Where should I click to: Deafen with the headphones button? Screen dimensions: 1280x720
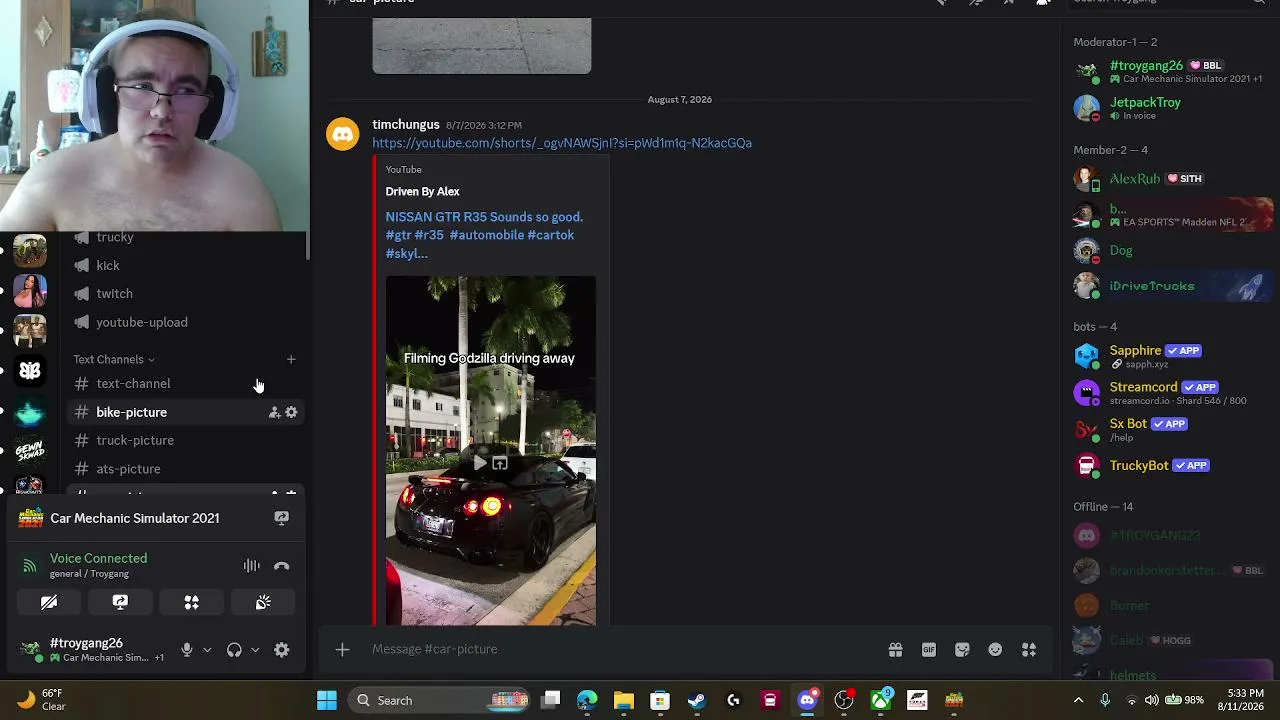coord(234,650)
